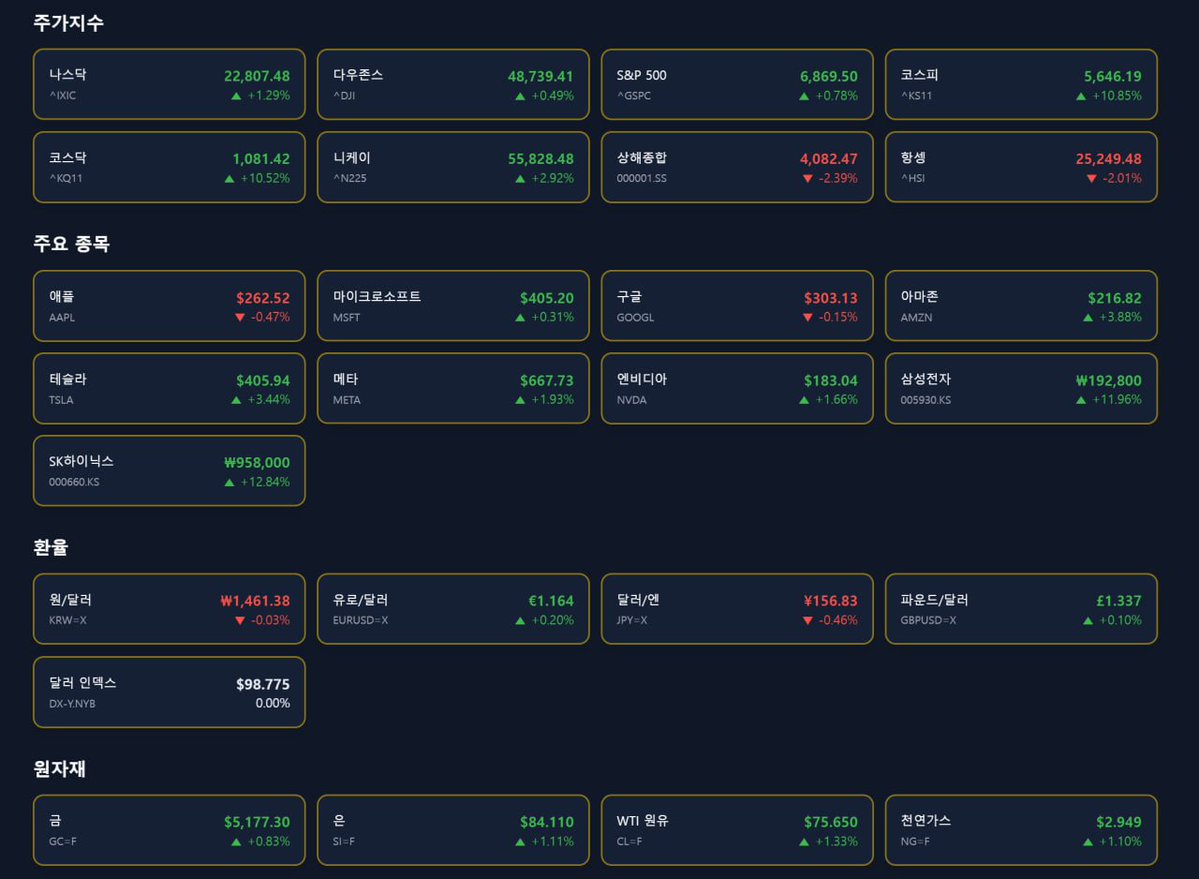This screenshot has height=879, width=1199.
Task: Click the 다우존스 ^DJI card
Action: pos(453,85)
